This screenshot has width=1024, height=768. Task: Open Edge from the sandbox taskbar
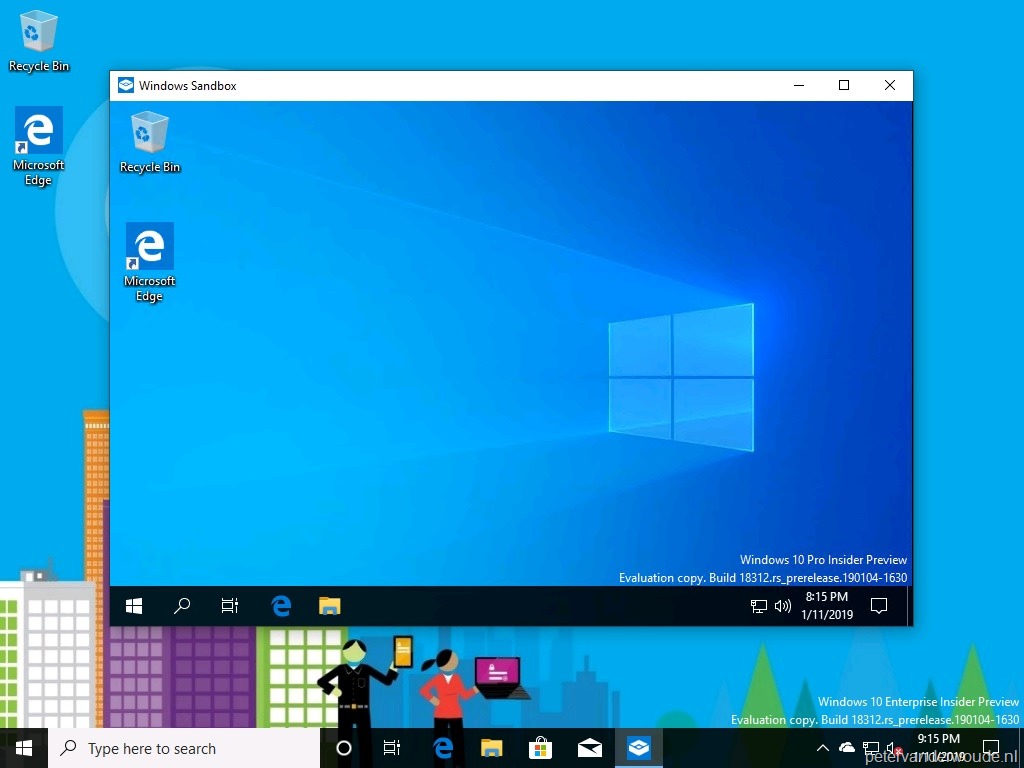(x=281, y=605)
